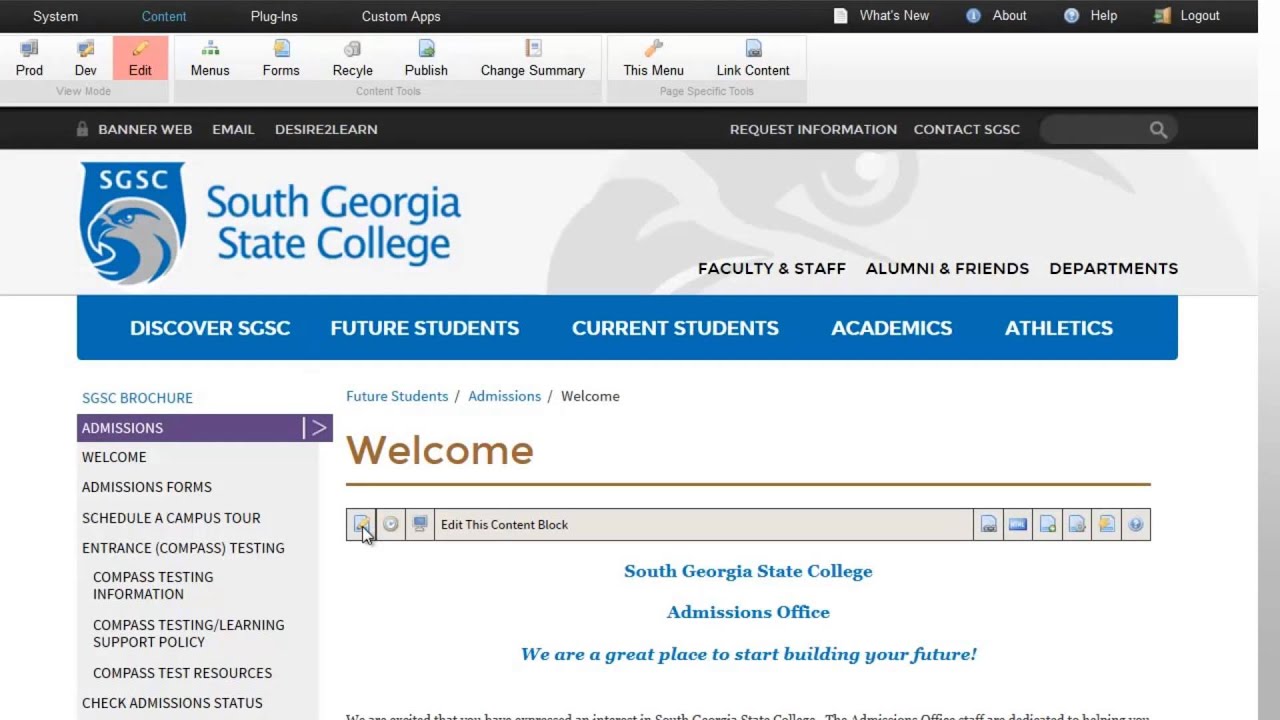Viewport: 1280px width, 720px height.
Task: Click the website search magnifier icon
Action: point(1158,130)
